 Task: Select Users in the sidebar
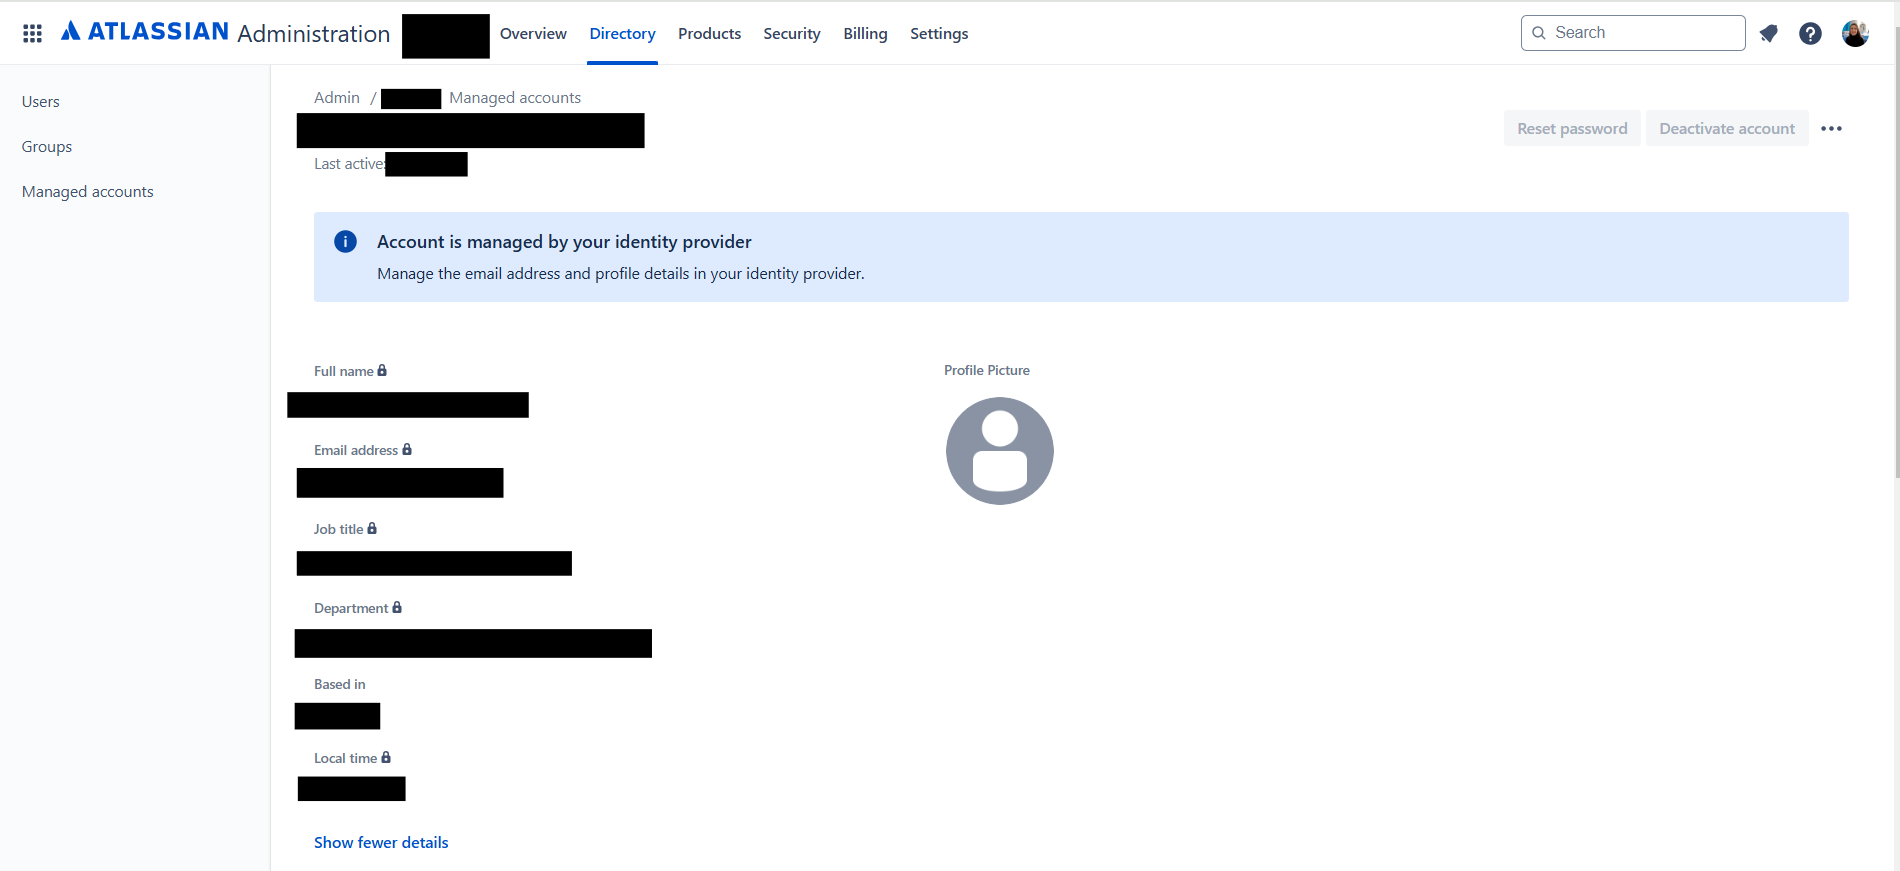pyautogui.click(x=41, y=101)
